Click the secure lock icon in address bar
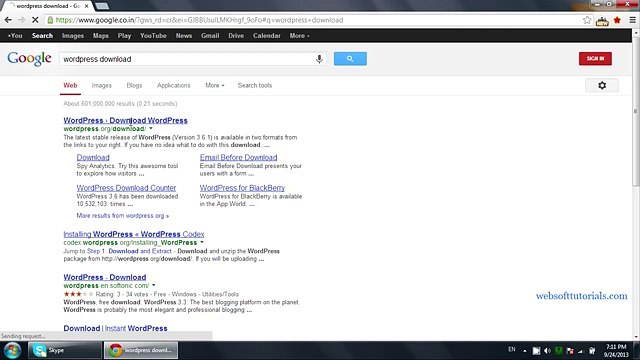The image size is (640, 360). [50, 20]
